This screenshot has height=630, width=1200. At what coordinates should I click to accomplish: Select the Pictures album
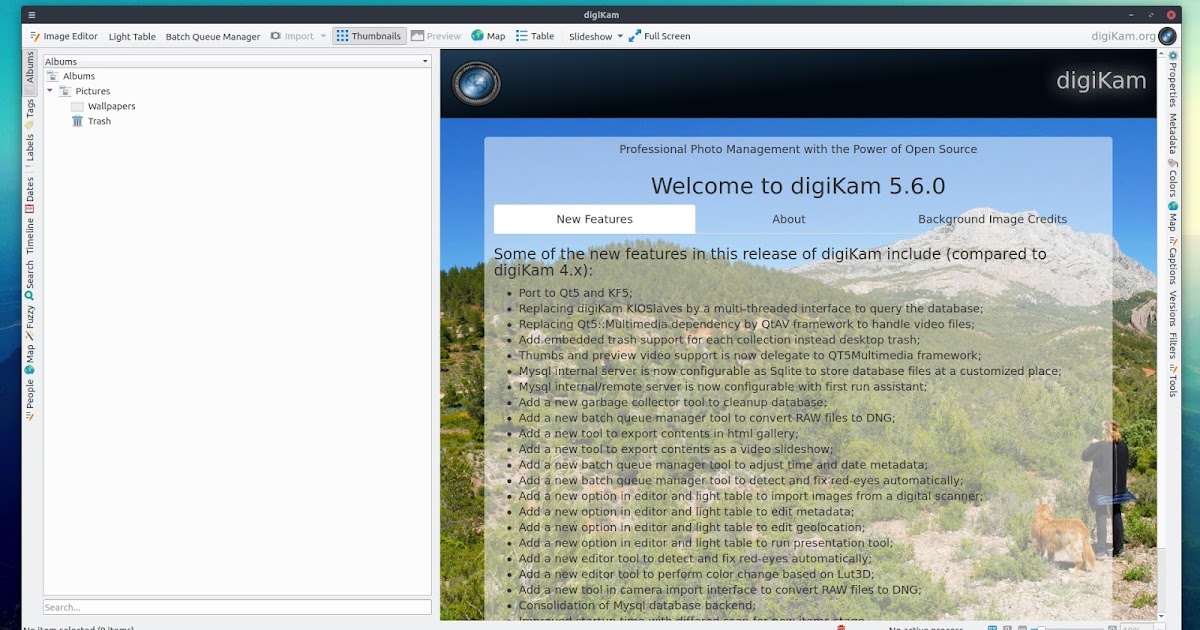pyautogui.click(x=93, y=91)
